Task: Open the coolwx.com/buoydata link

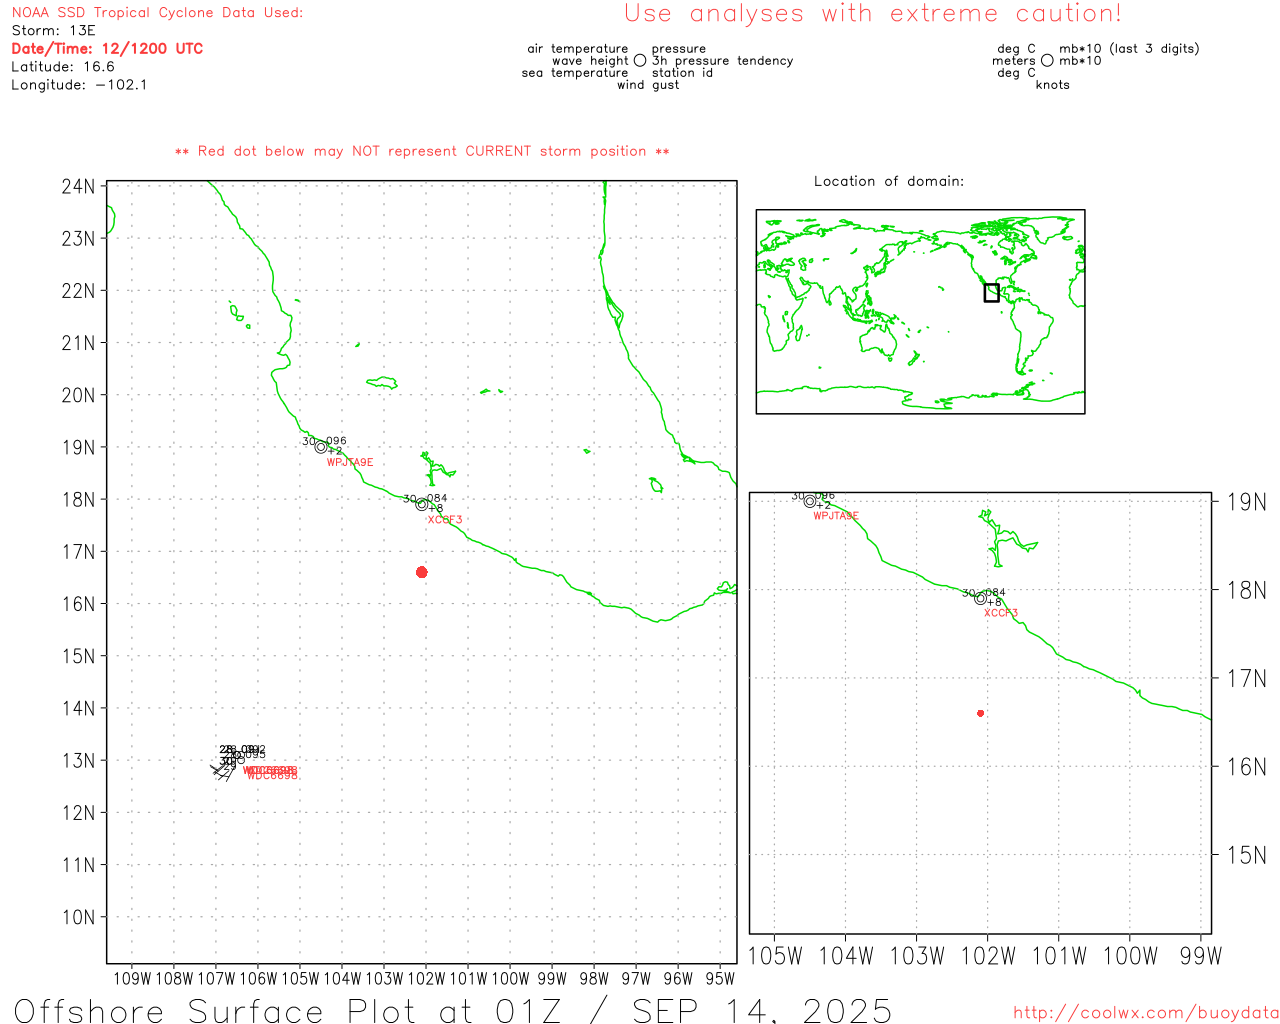Action: pos(1146,1013)
